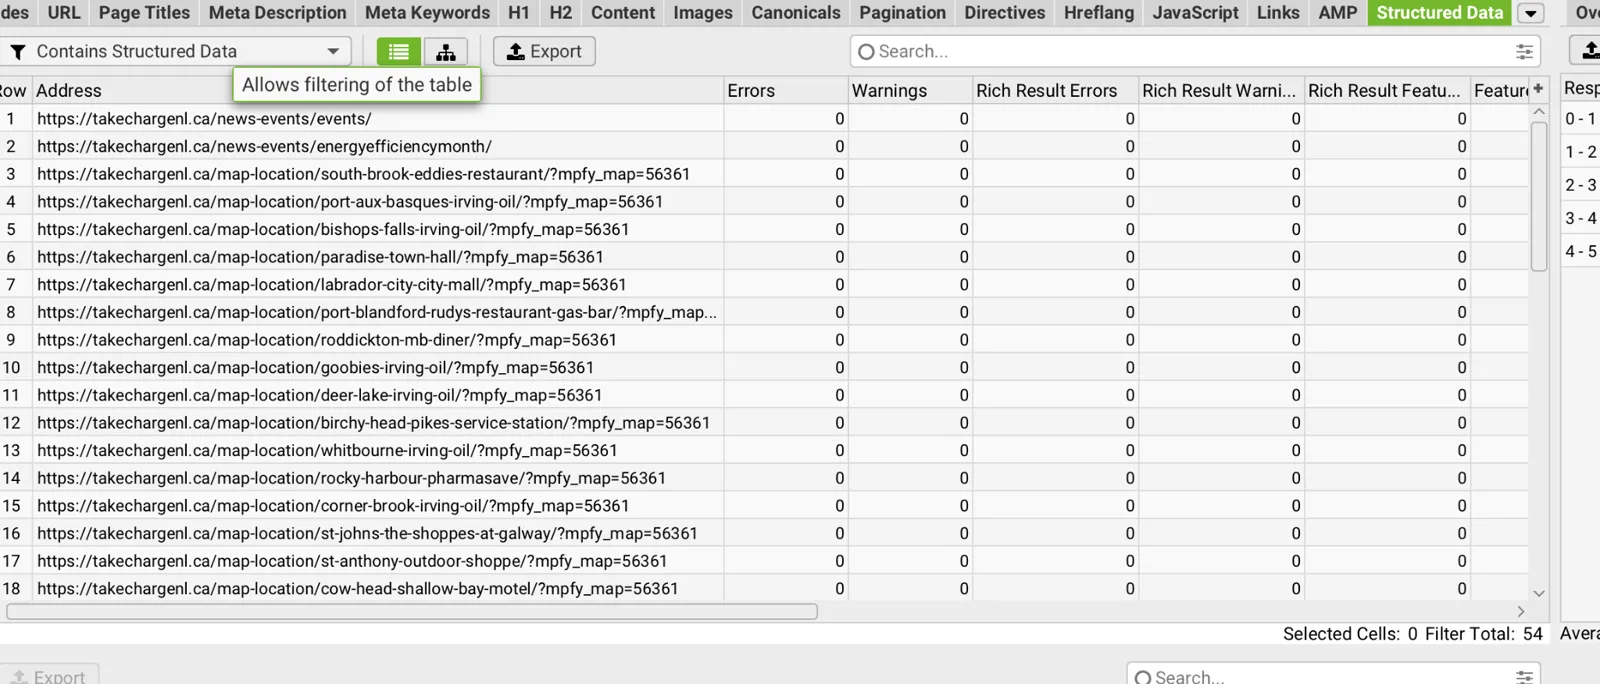Click the scroll down arrow of table

[x=1539, y=593]
